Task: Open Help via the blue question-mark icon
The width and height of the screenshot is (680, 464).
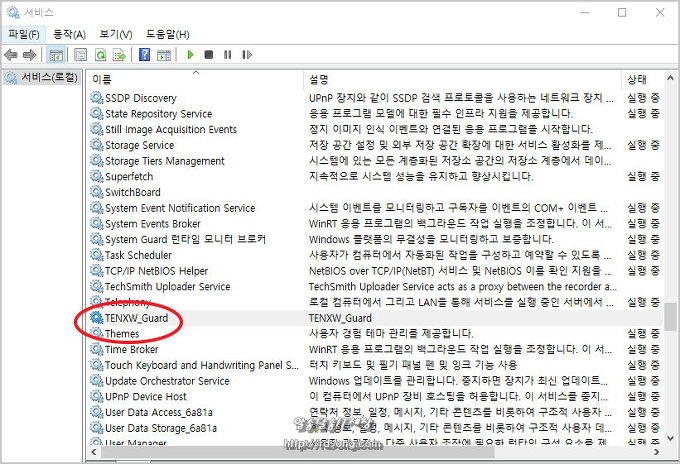Action: pos(145,55)
